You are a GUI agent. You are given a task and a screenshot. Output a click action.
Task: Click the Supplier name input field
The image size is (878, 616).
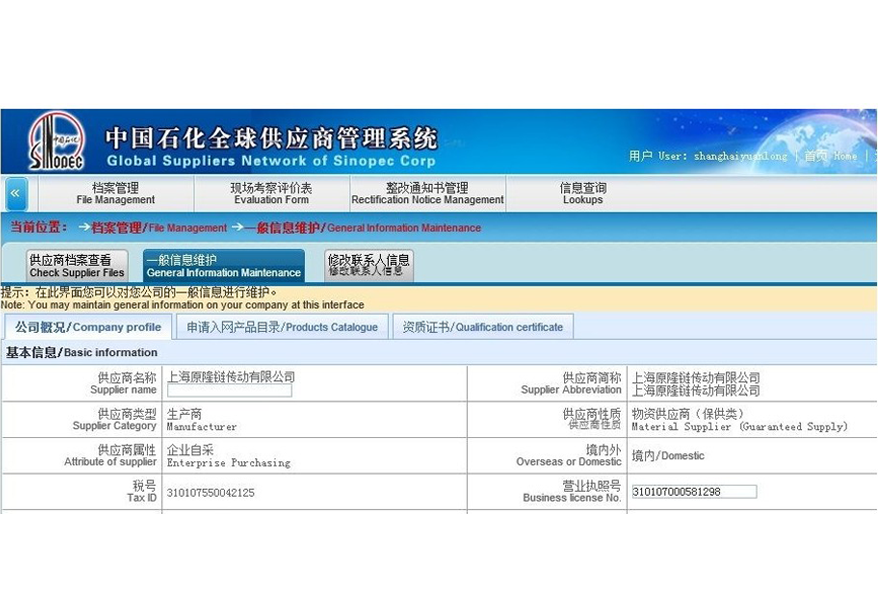click(x=230, y=390)
